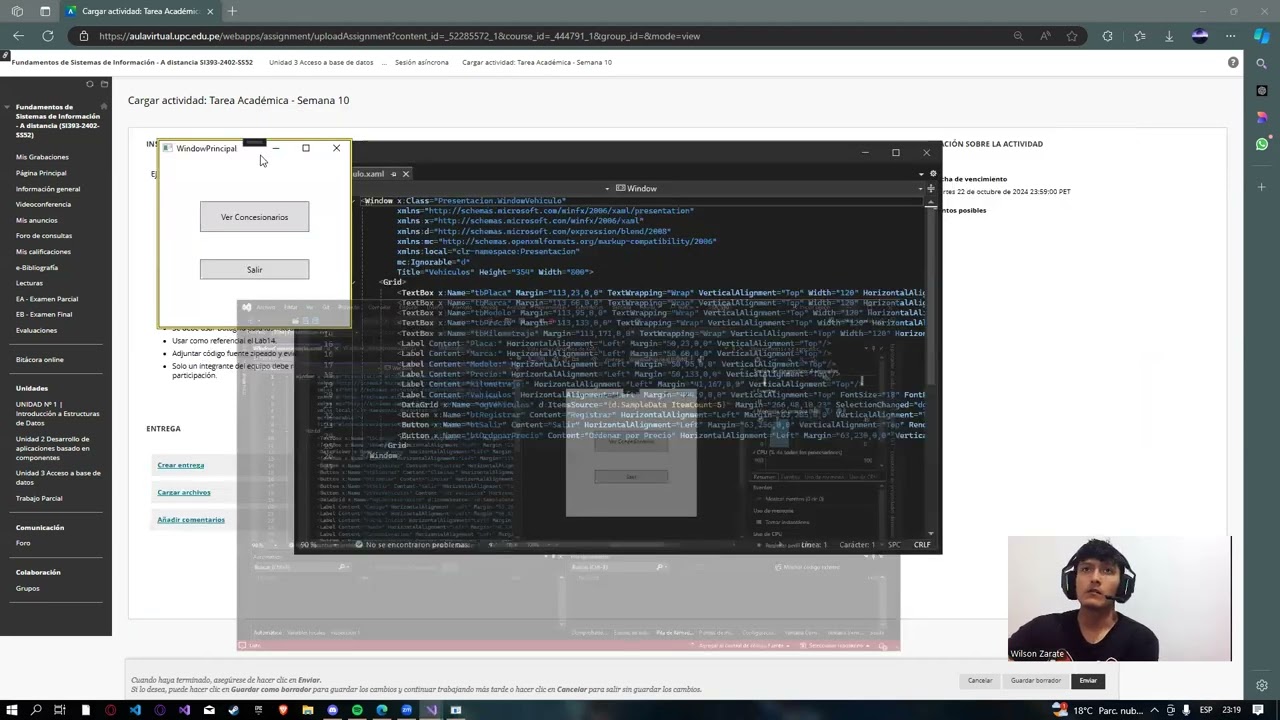Open Grupos under Colaboración

pos(28,588)
